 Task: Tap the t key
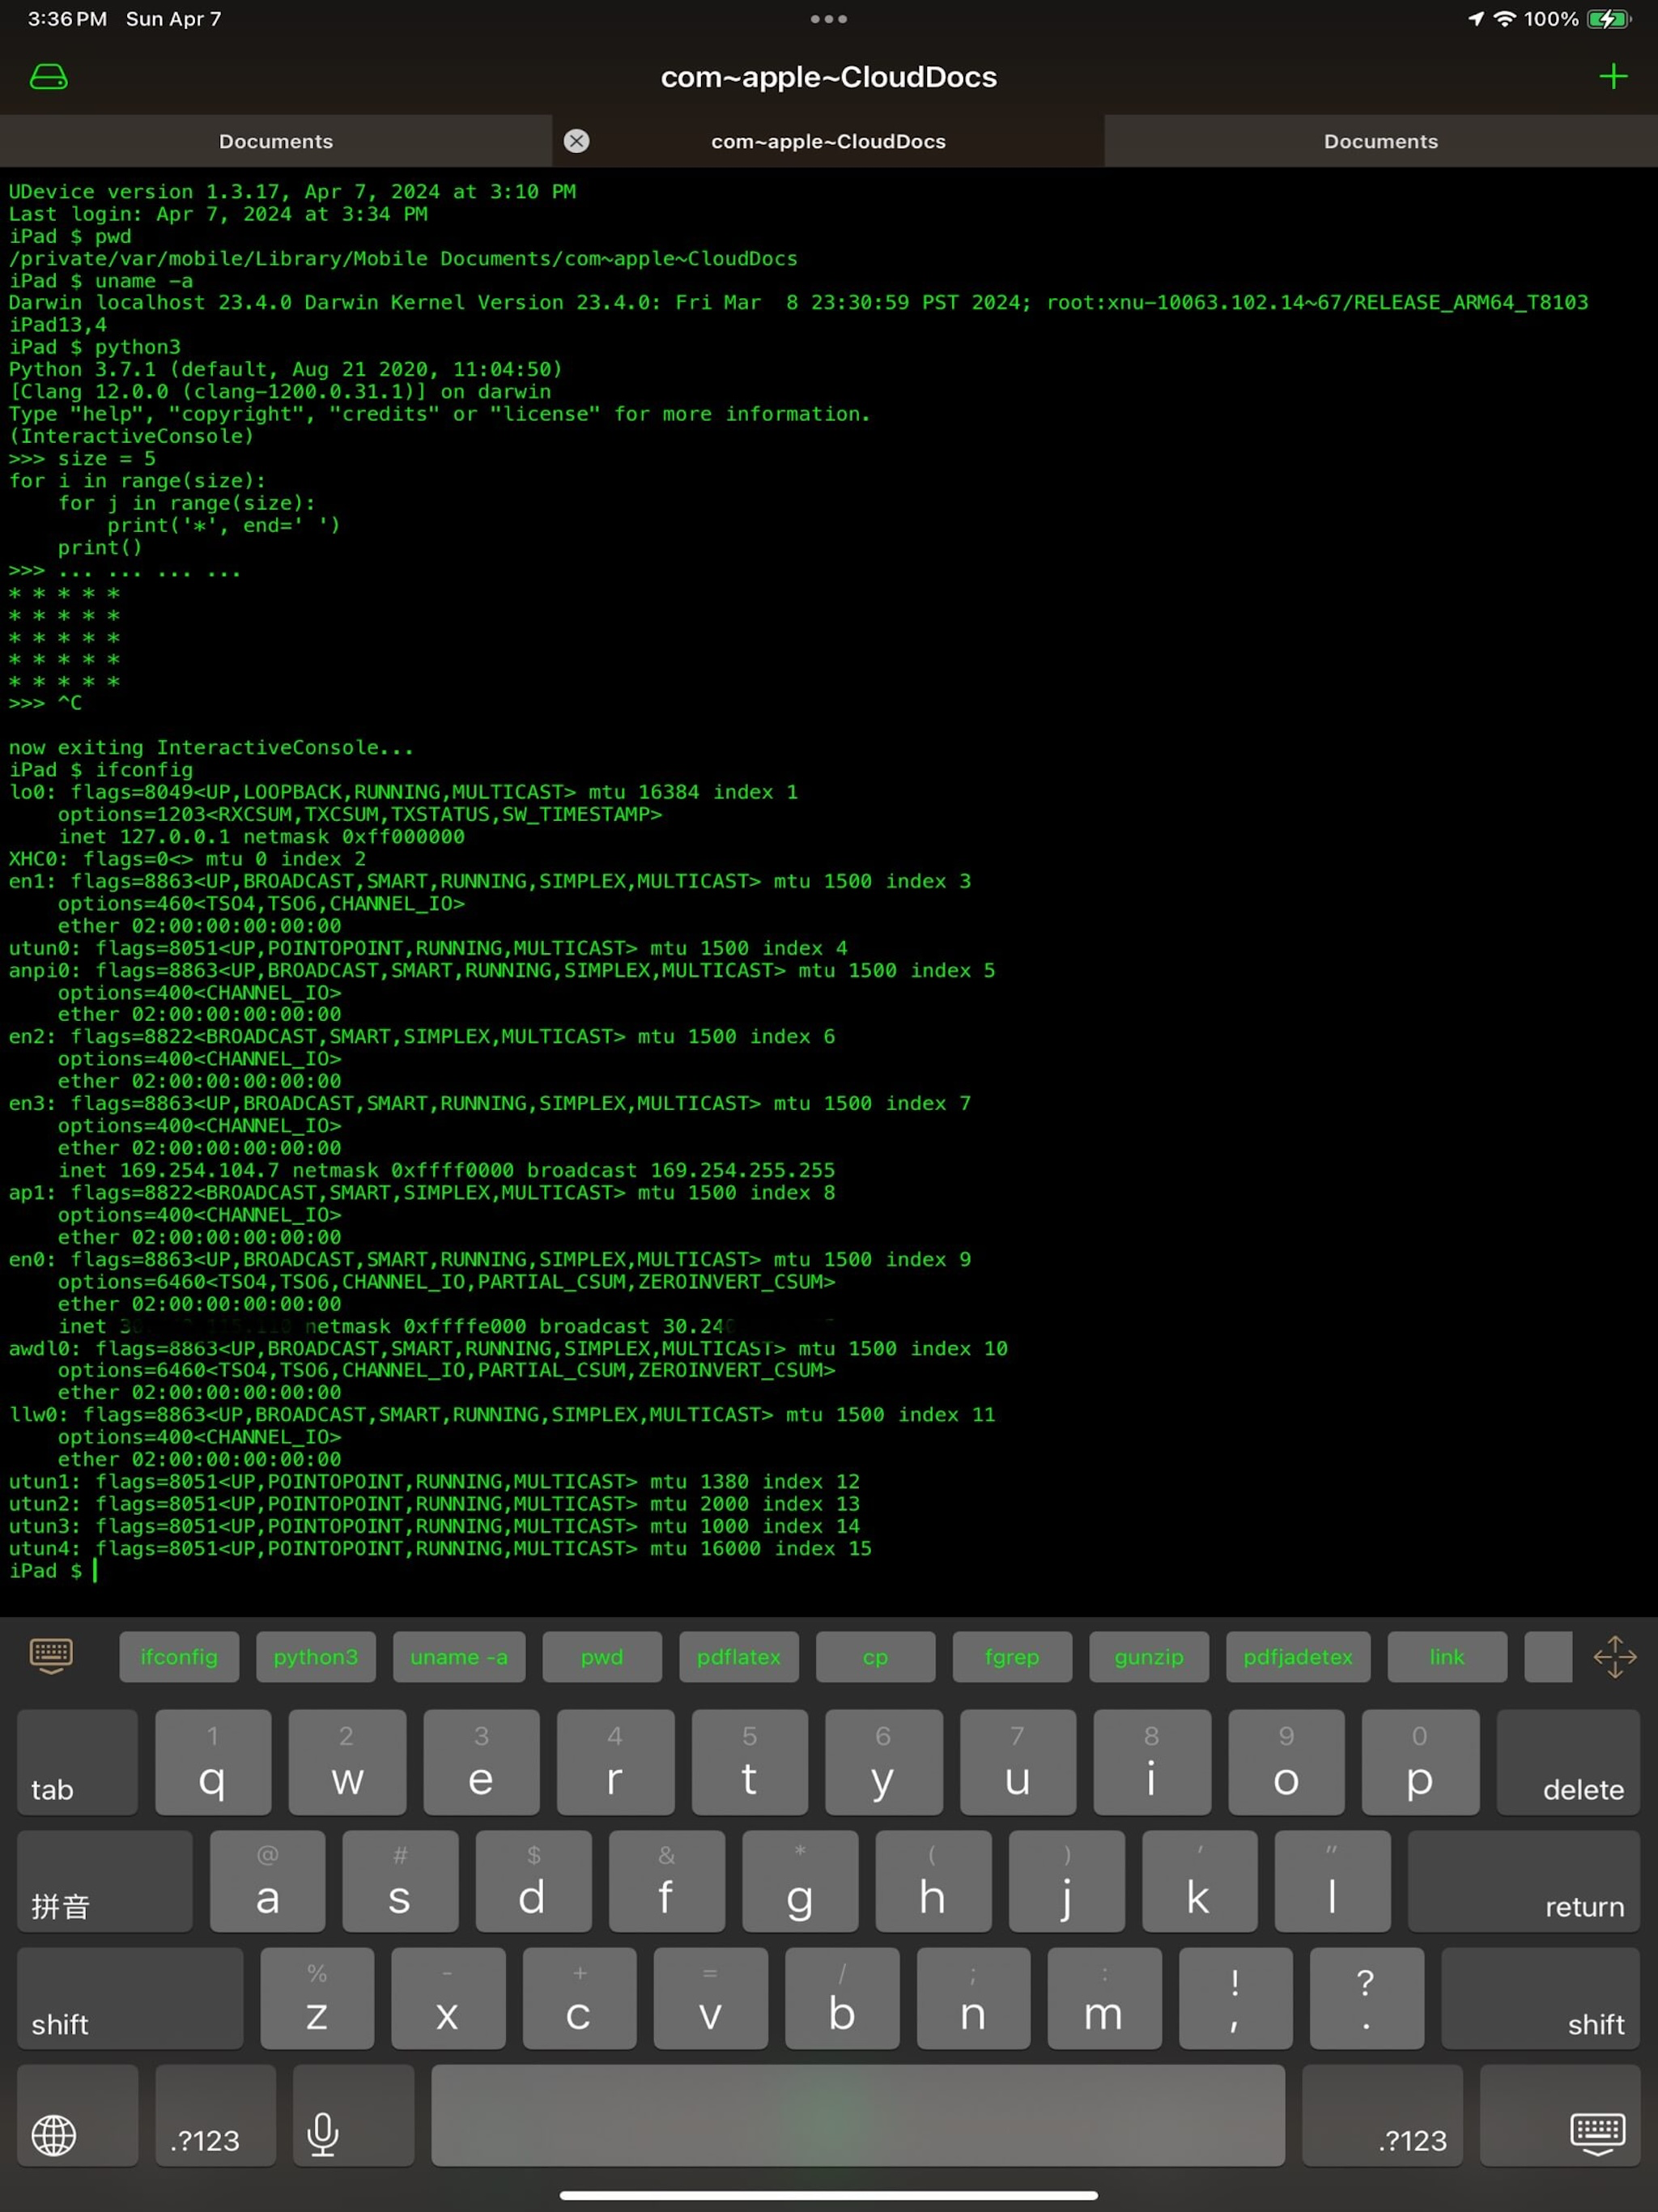(749, 1762)
